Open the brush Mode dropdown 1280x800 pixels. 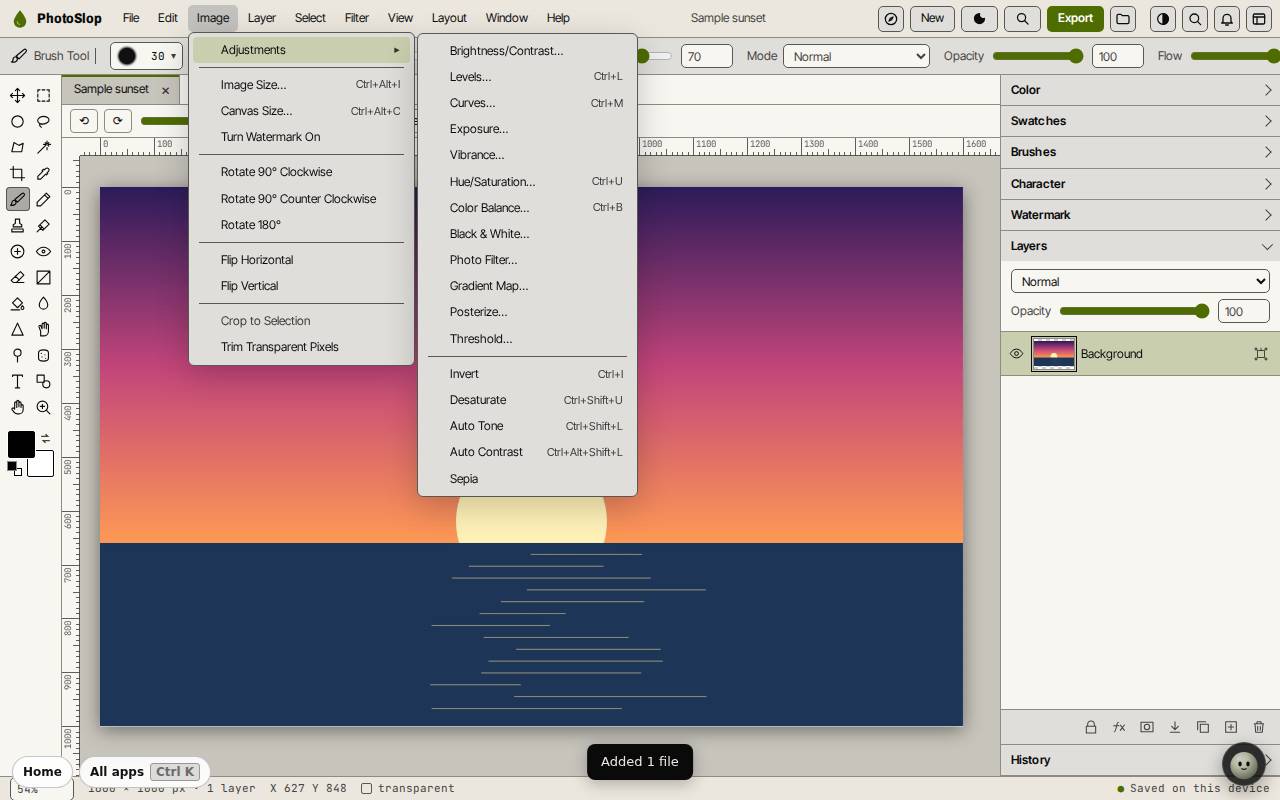856,57
